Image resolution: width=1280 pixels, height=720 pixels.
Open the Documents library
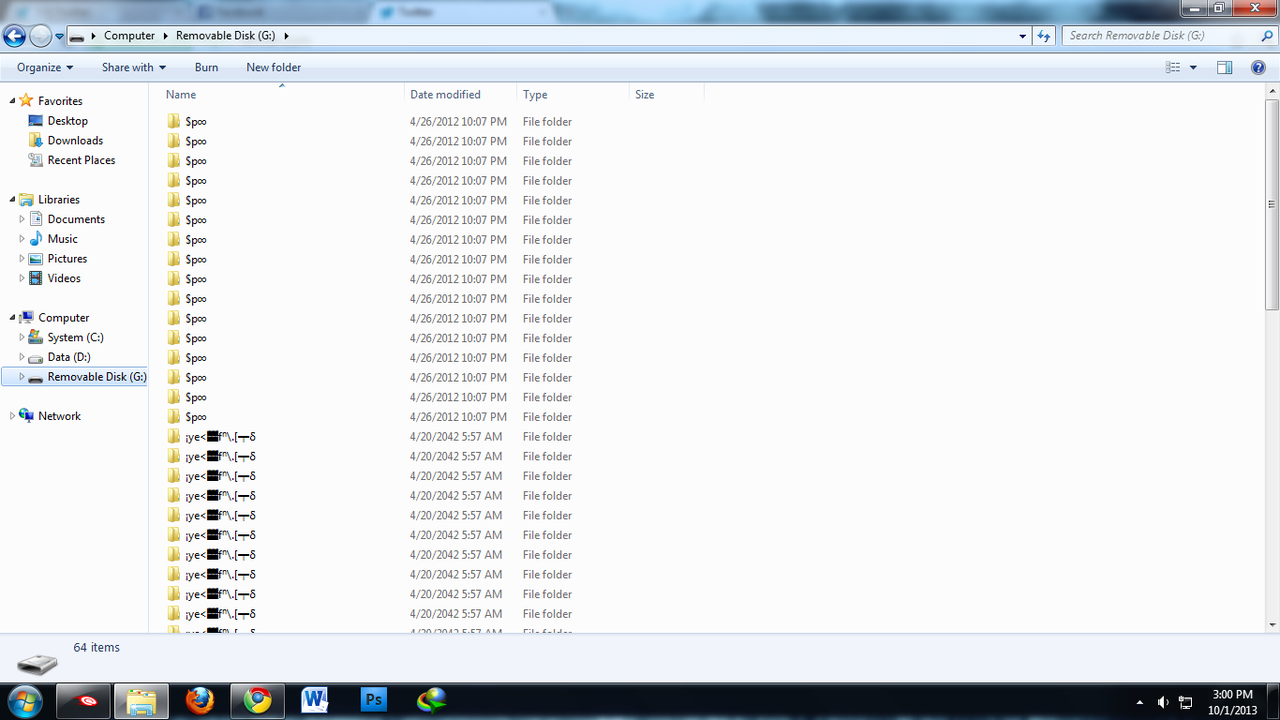[76, 219]
